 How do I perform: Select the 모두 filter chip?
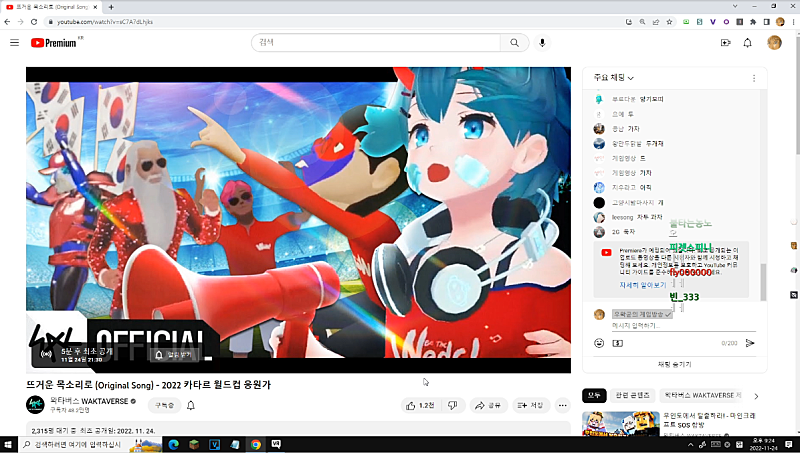point(594,395)
